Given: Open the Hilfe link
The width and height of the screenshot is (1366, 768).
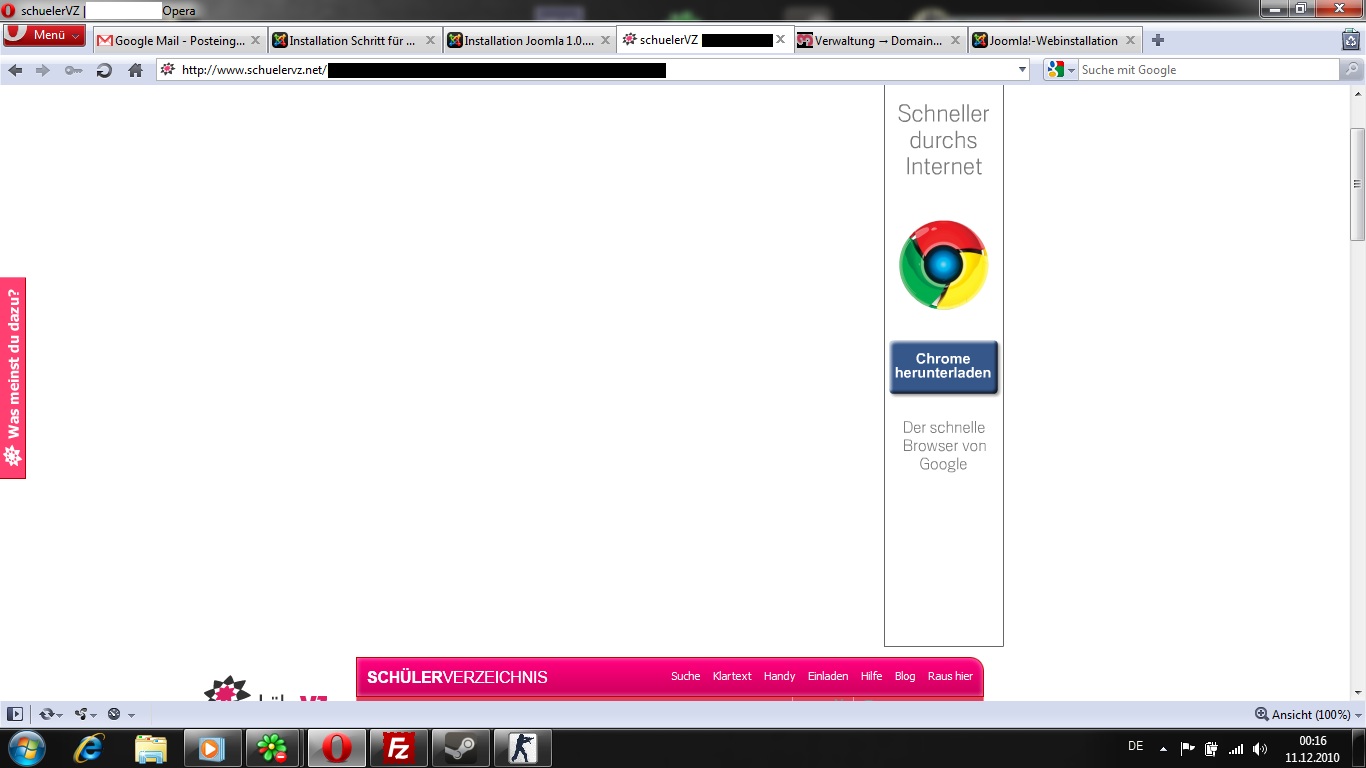Looking at the screenshot, I should pyautogui.click(x=871, y=676).
